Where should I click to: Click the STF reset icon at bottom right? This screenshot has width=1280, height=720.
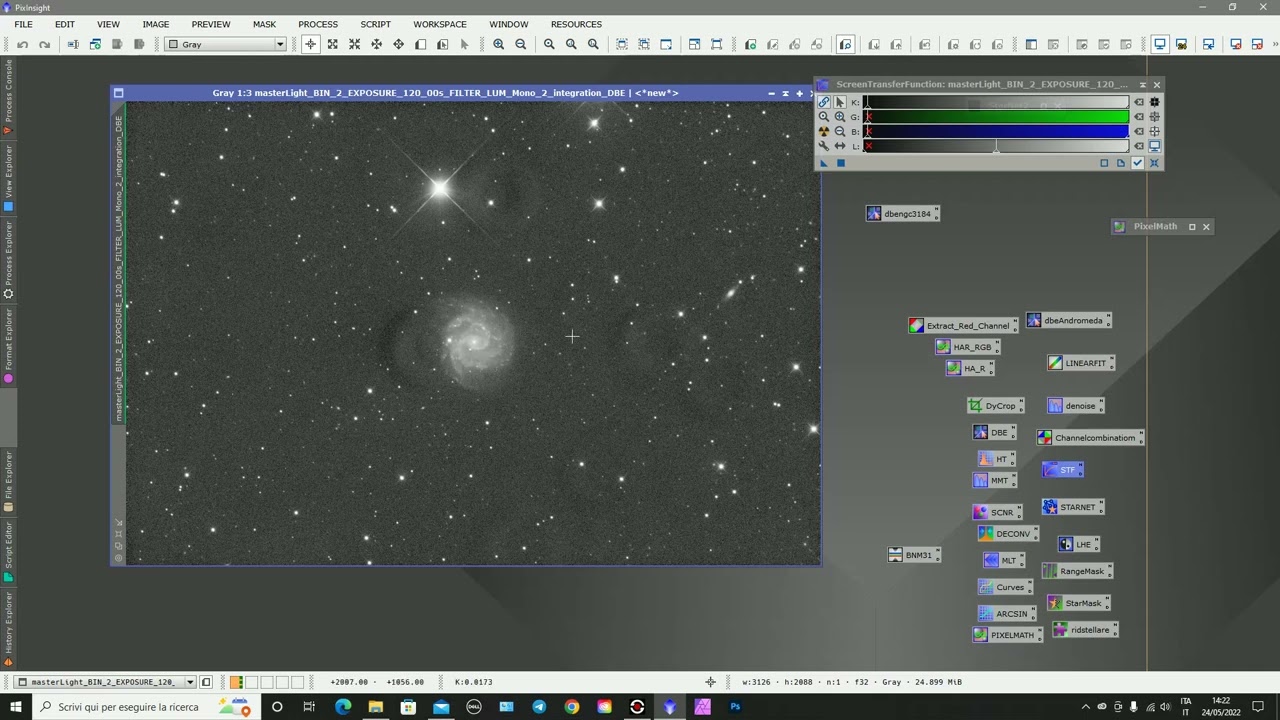coord(1154,163)
